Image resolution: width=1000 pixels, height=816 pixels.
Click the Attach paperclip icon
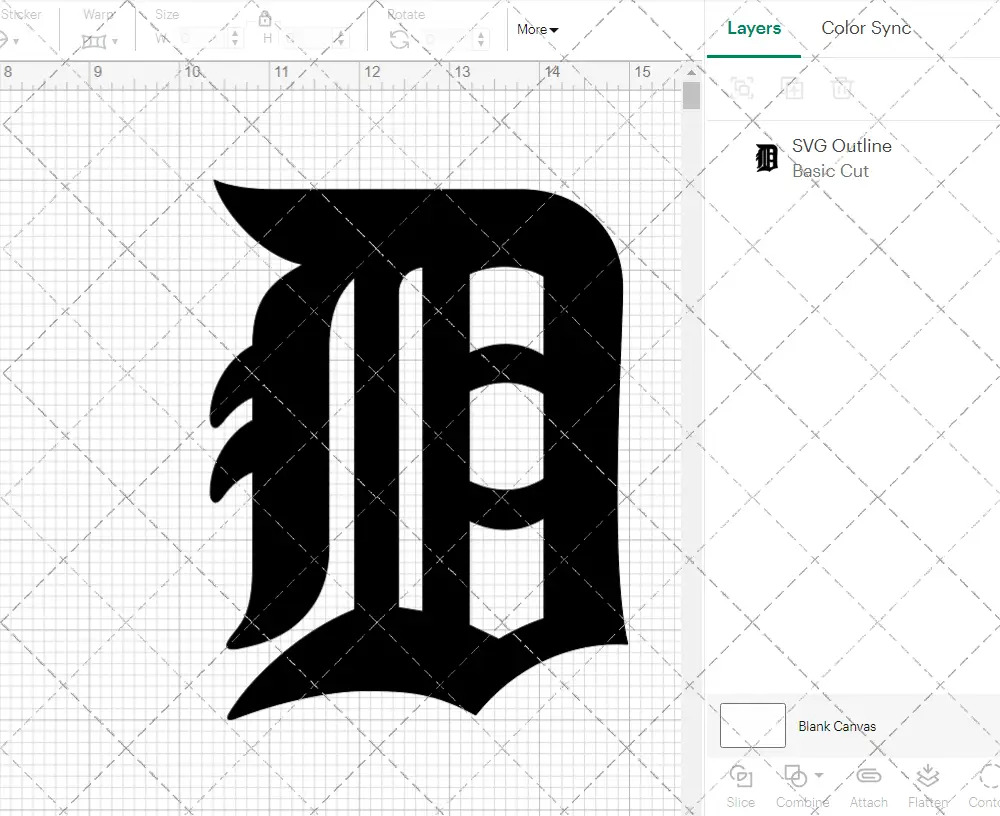point(868,778)
